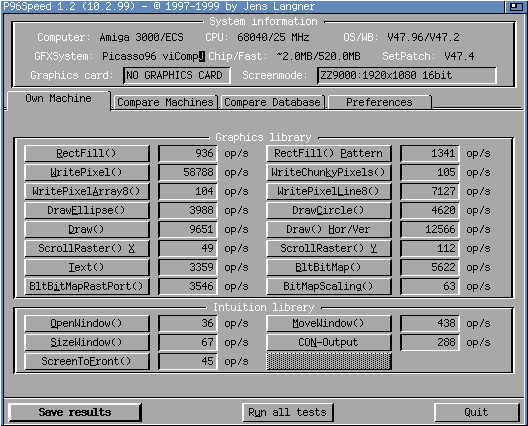
Task: Run the Draw() test
Action: click(87, 229)
